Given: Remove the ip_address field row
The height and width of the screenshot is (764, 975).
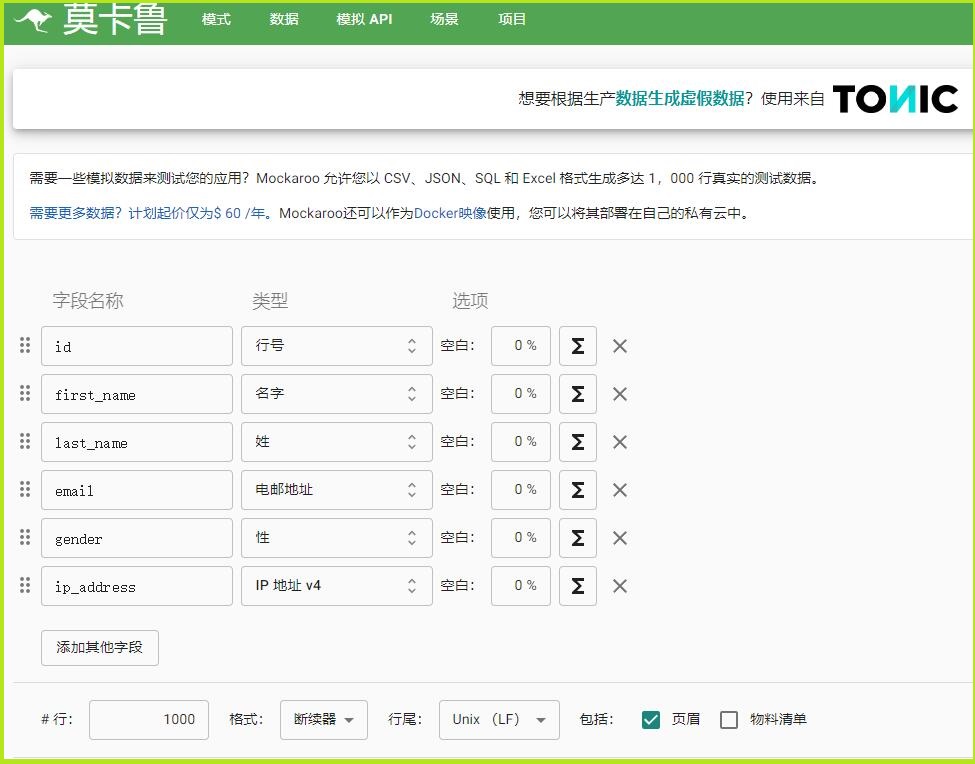Looking at the screenshot, I should click(620, 586).
